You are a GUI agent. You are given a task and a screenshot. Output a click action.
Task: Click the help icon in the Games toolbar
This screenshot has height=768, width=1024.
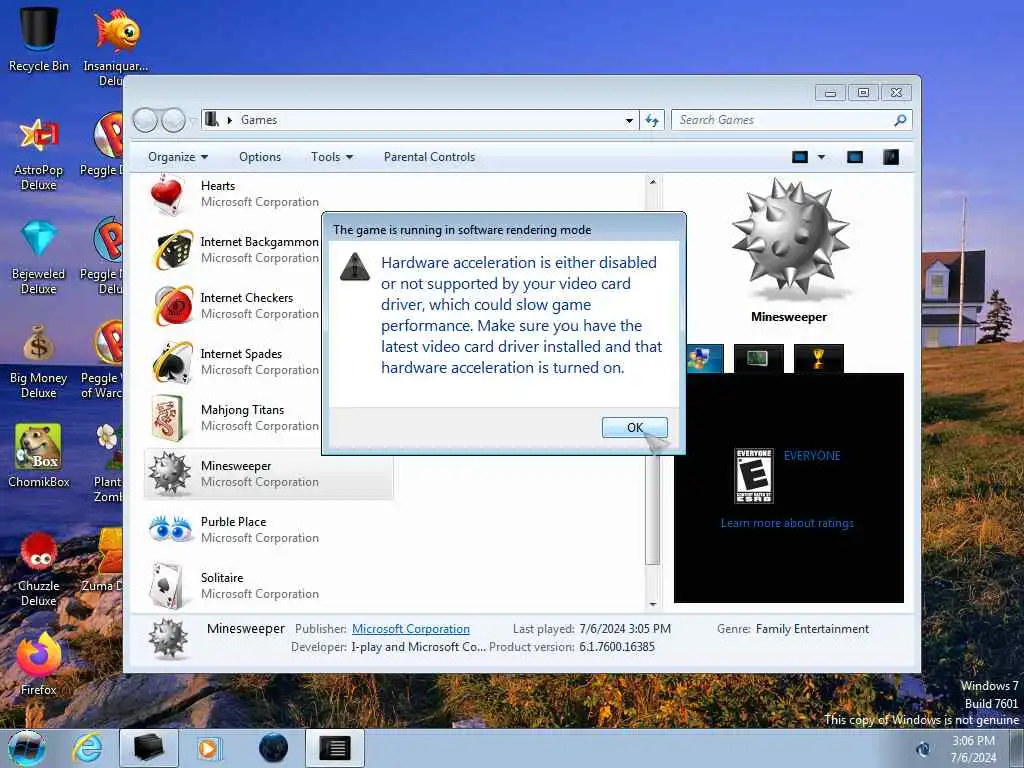(x=891, y=157)
